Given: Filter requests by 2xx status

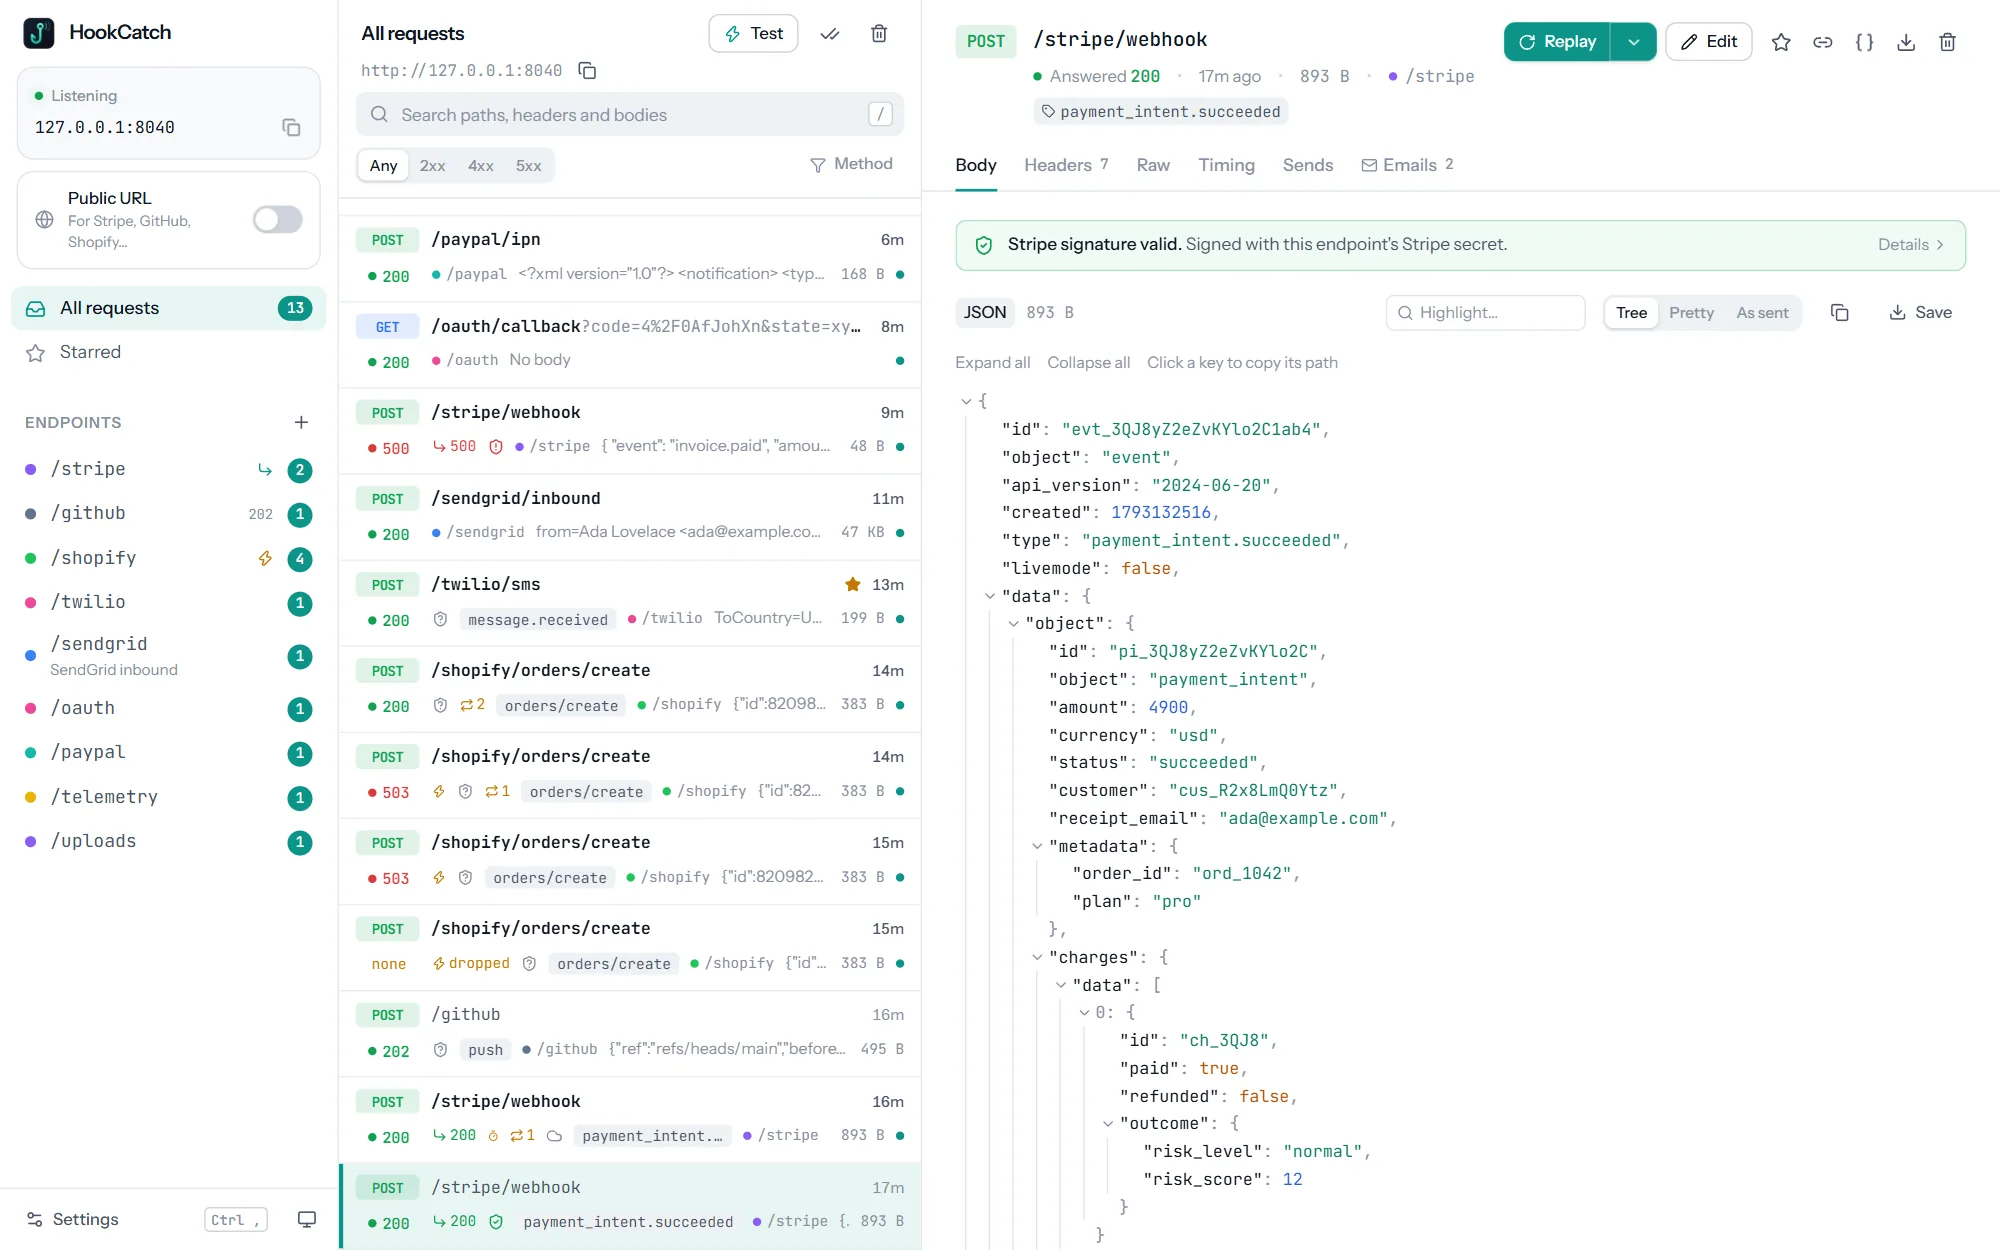Looking at the screenshot, I should 432,166.
